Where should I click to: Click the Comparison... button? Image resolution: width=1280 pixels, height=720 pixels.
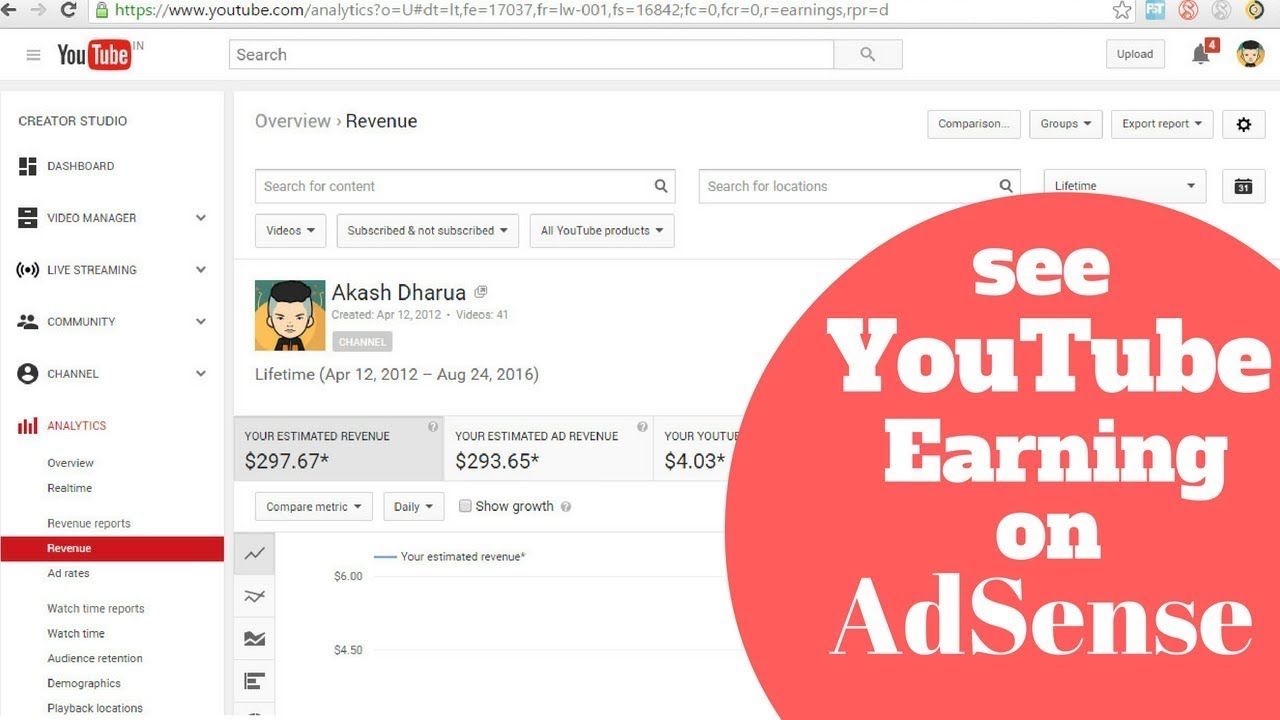pos(974,124)
